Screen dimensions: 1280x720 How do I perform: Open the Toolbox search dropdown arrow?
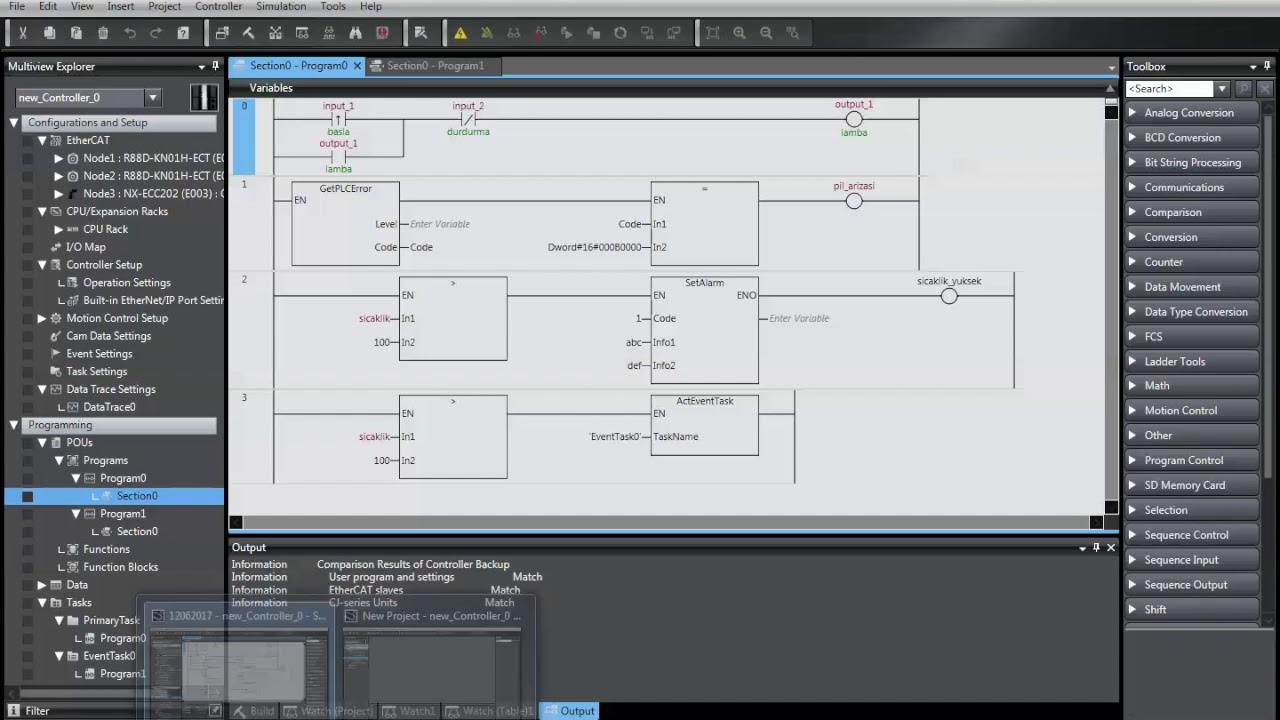pyautogui.click(x=1221, y=89)
